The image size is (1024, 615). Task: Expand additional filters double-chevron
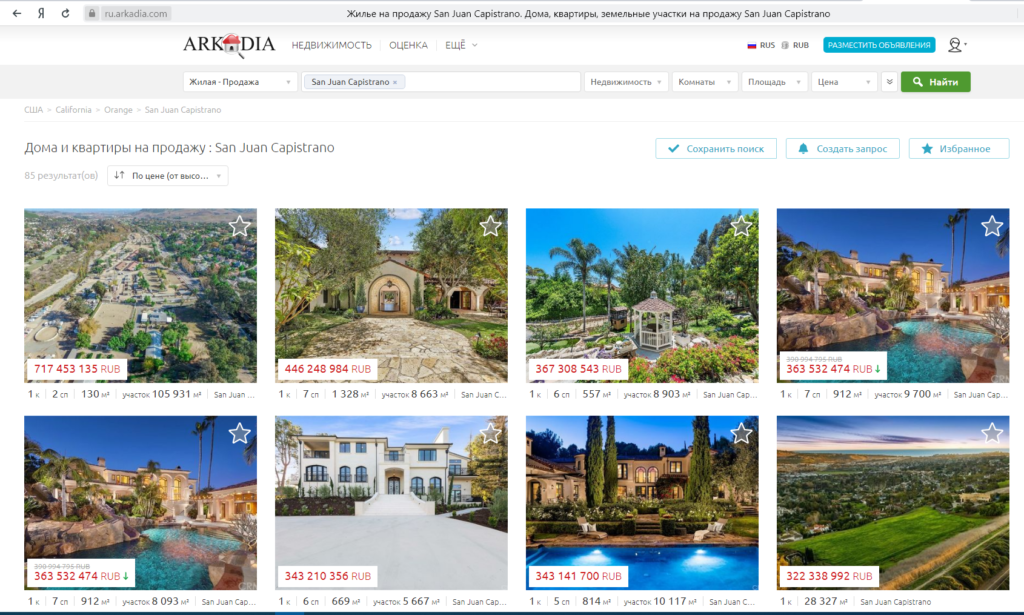point(889,82)
